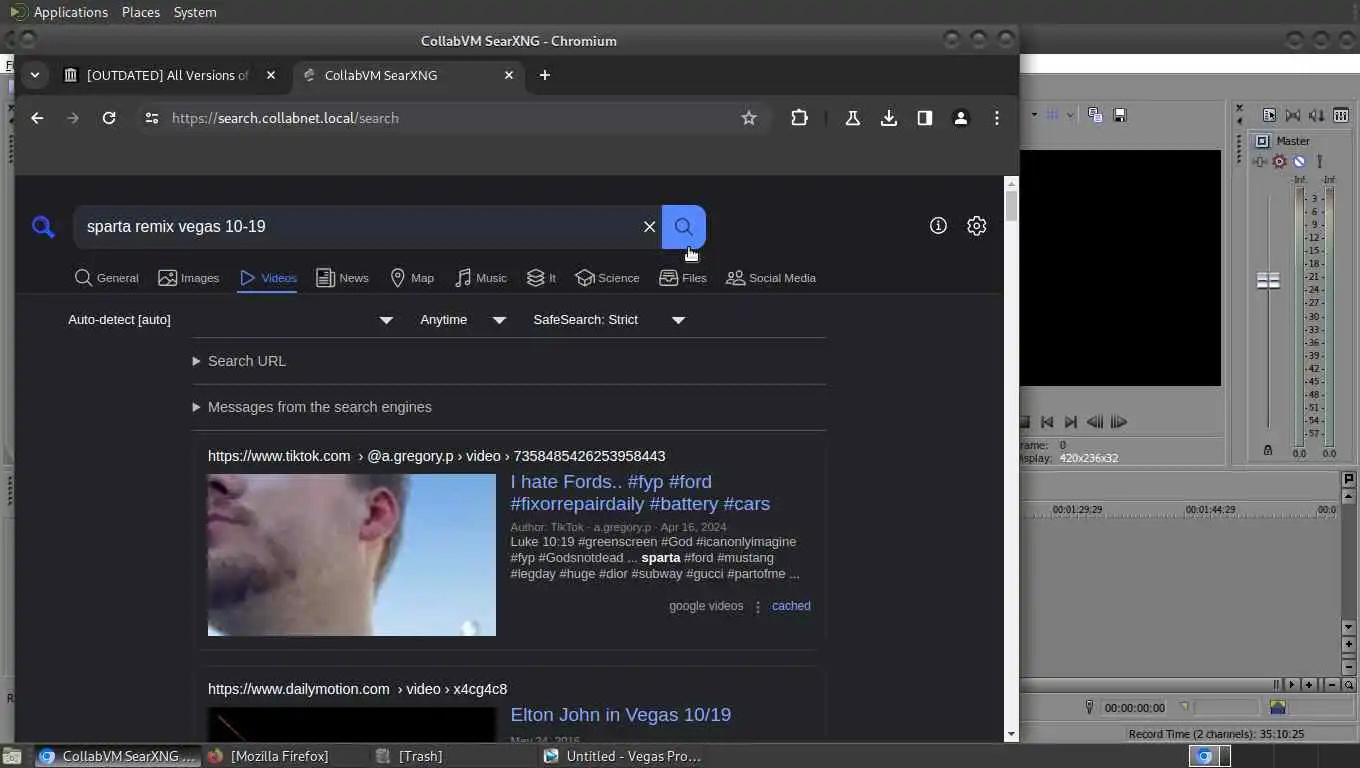
Task: Go back in Chromium
Action: [37, 118]
